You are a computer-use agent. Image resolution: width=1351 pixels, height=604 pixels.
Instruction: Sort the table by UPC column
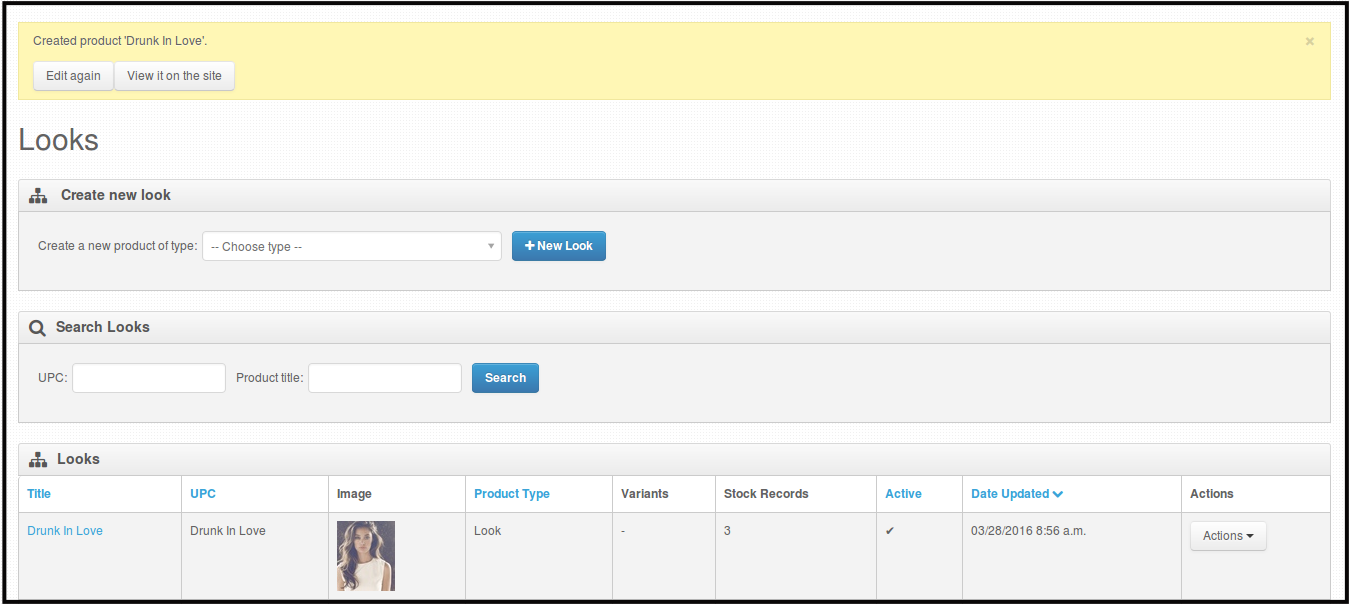pyautogui.click(x=203, y=494)
